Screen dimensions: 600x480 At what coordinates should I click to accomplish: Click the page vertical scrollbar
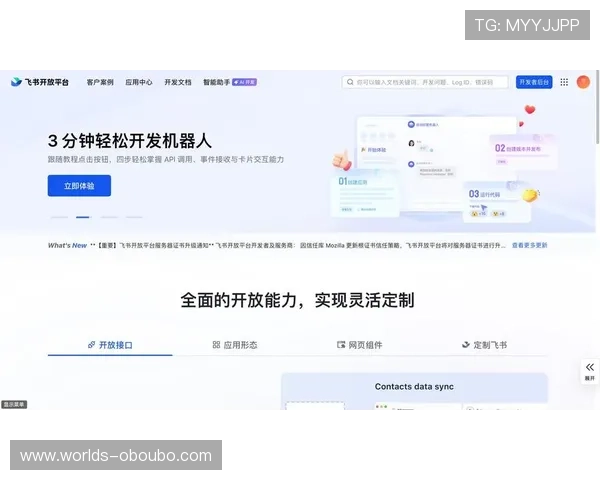click(x=597, y=107)
